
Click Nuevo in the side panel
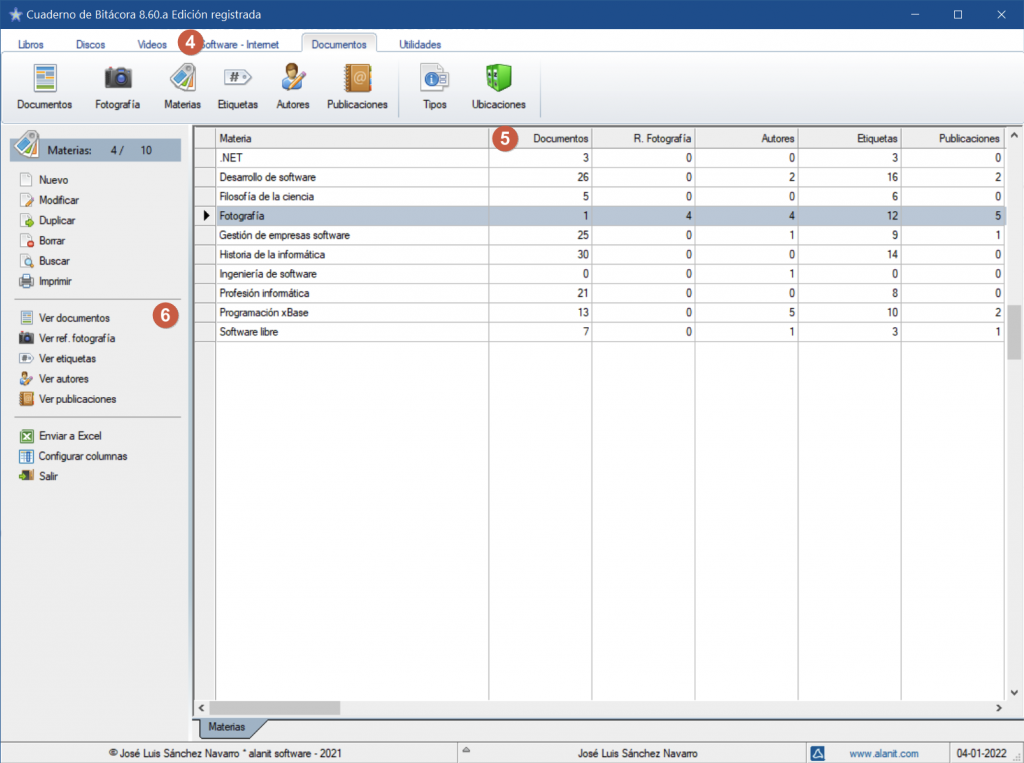click(53, 180)
